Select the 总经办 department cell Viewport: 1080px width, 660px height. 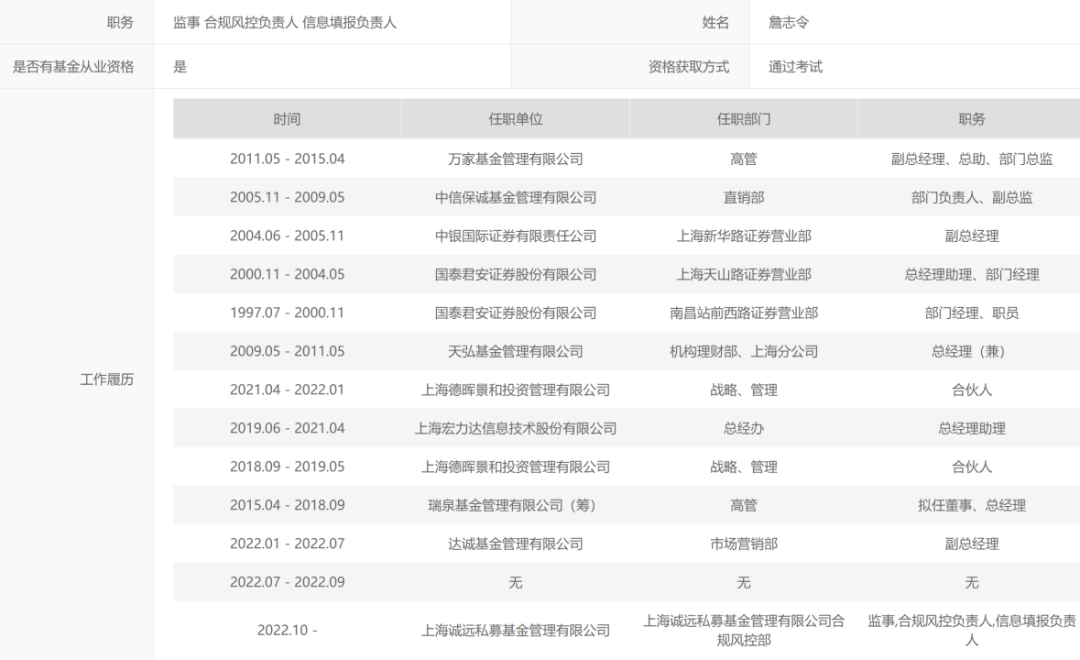(744, 429)
